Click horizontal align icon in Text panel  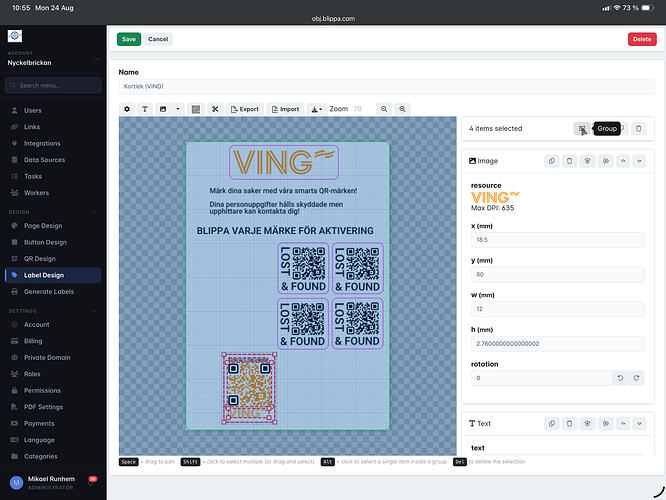[587, 424]
